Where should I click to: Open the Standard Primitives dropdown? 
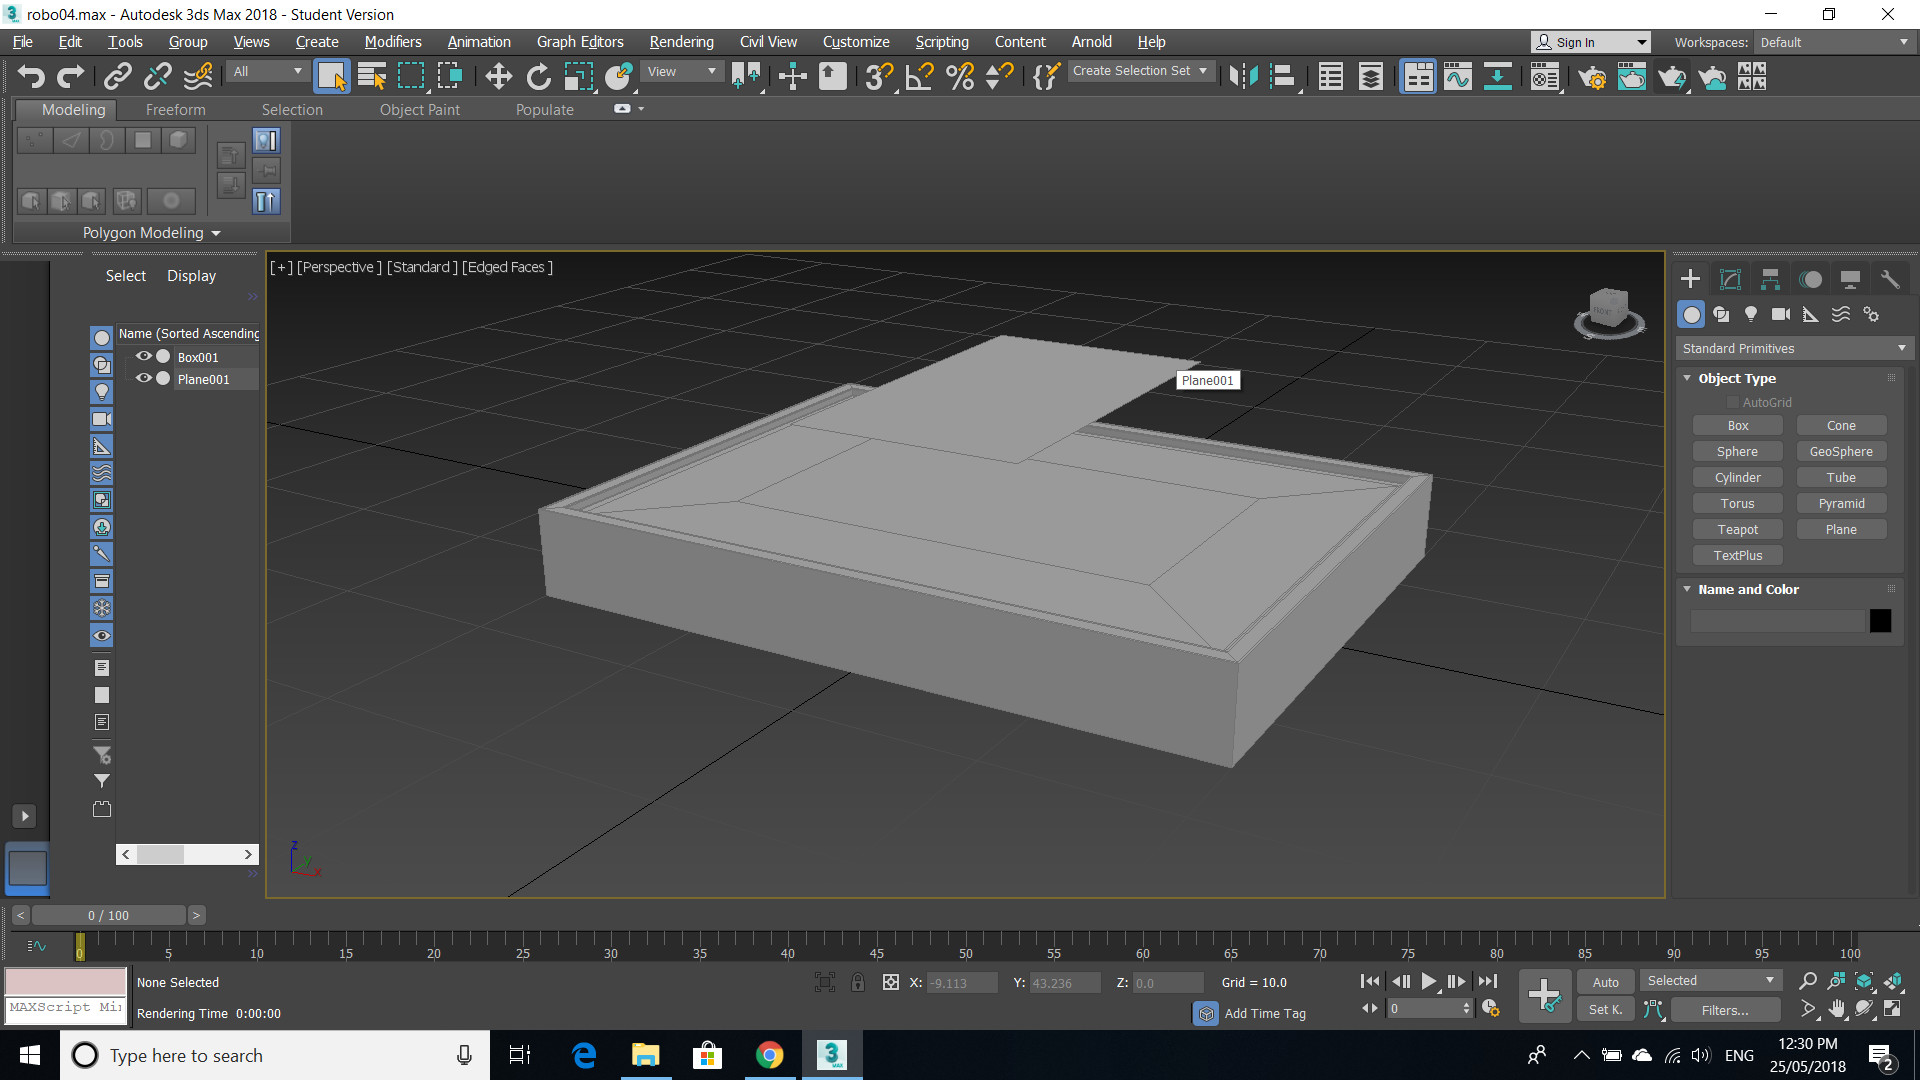point(1794,348)
